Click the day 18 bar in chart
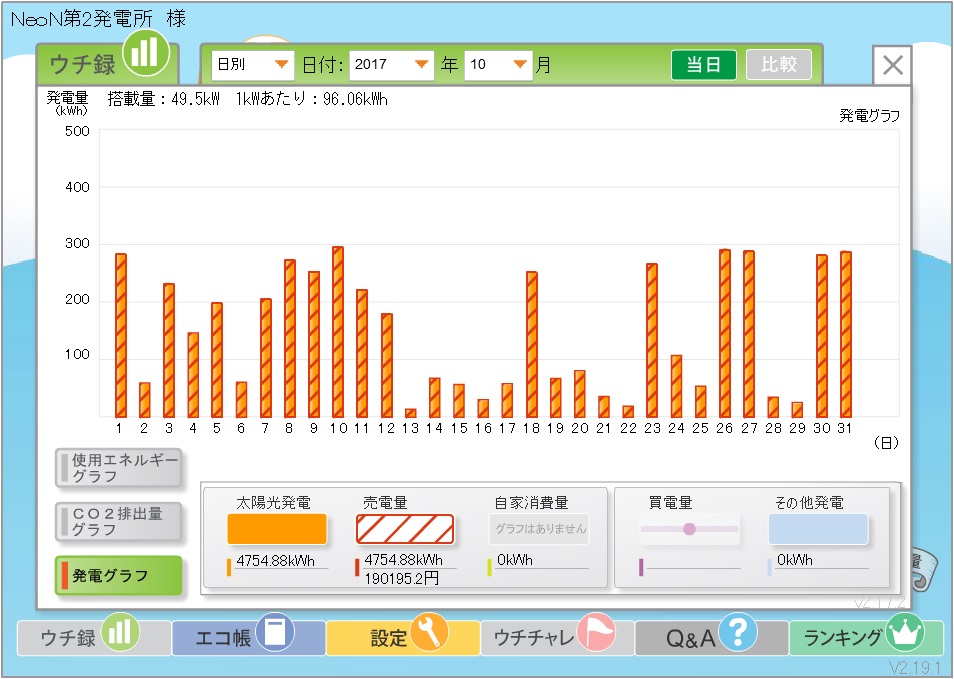Viewport: 954px width, 679px height. pos(532,344)
